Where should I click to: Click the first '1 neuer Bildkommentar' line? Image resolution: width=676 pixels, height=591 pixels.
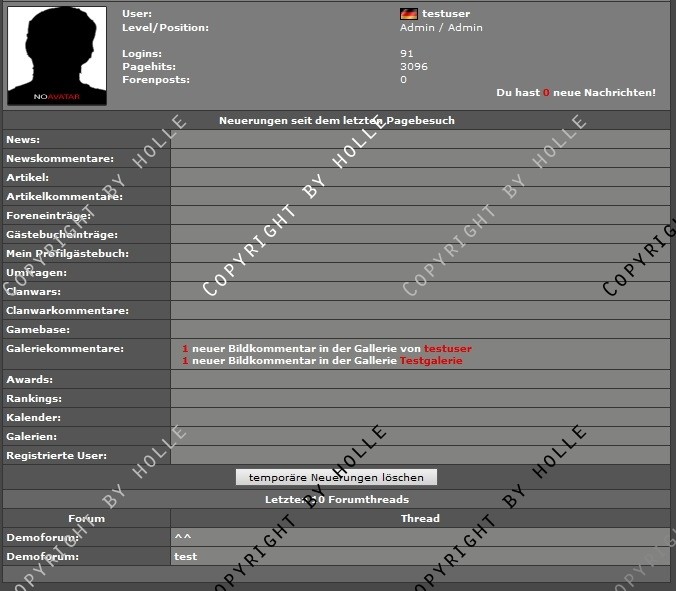327,348
